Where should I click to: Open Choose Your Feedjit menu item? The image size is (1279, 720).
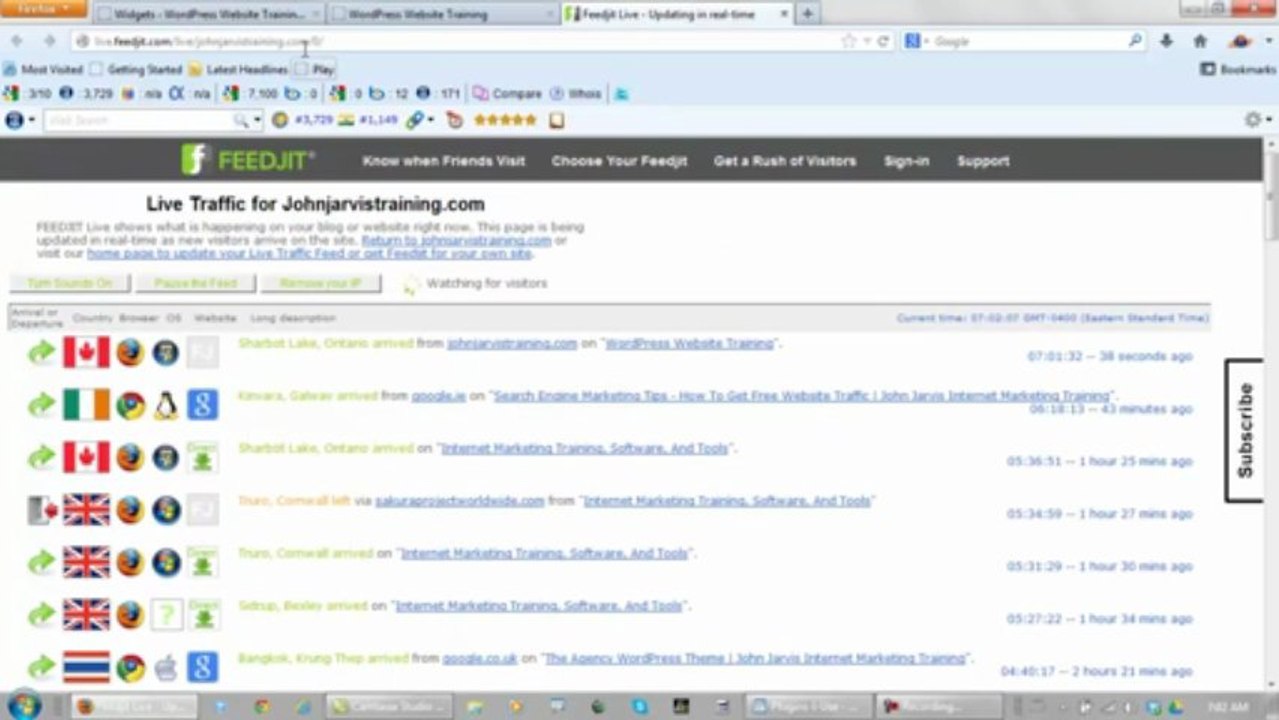coord(619,161)
